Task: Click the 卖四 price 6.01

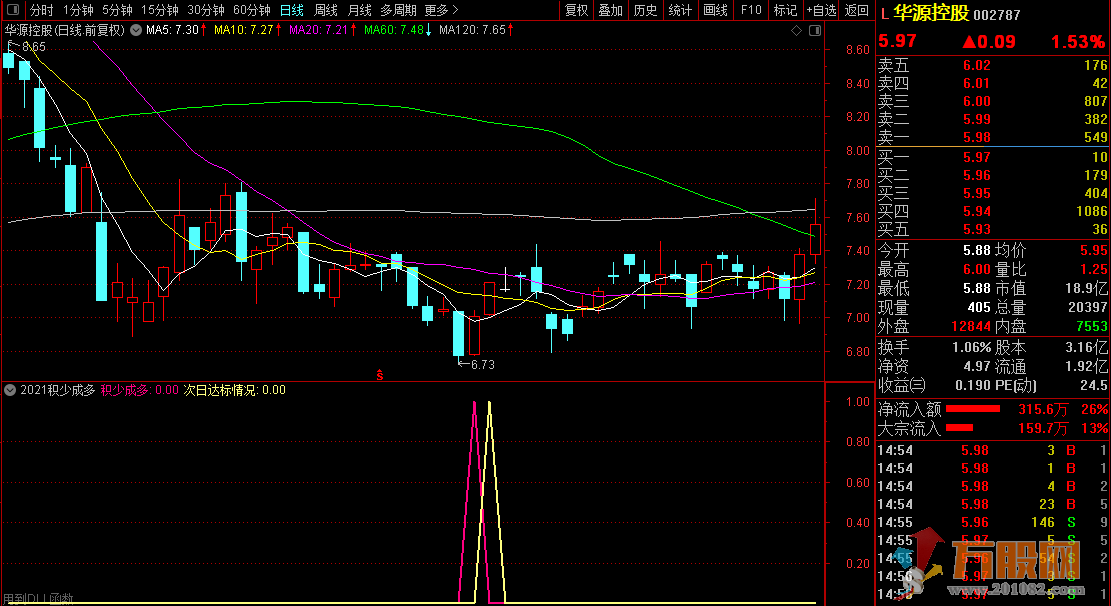Action: click(976, 84)
